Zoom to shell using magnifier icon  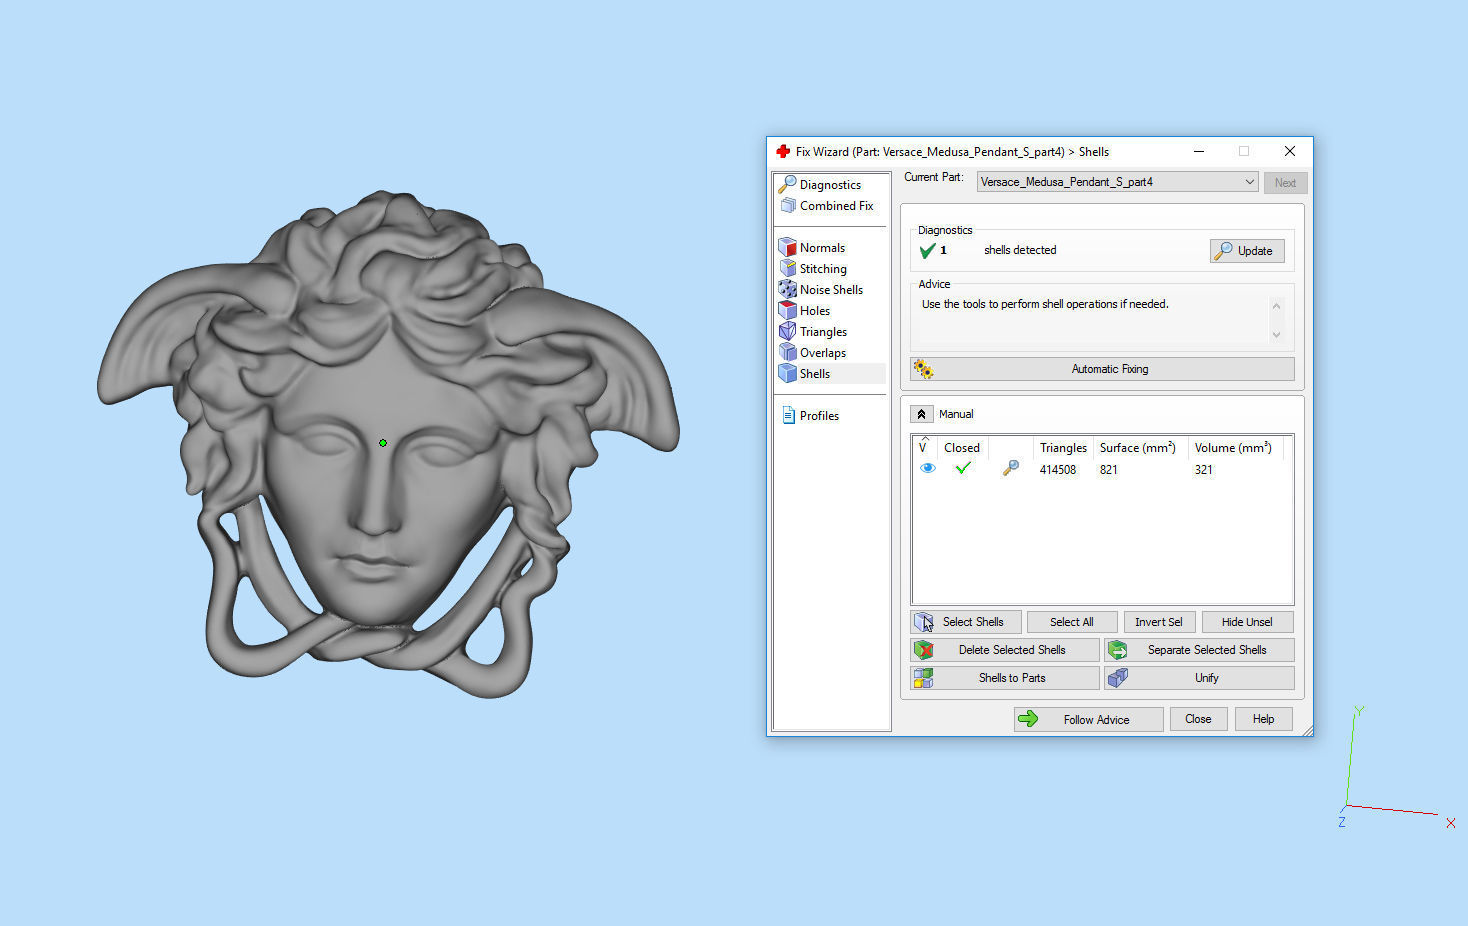point(1011,468)
